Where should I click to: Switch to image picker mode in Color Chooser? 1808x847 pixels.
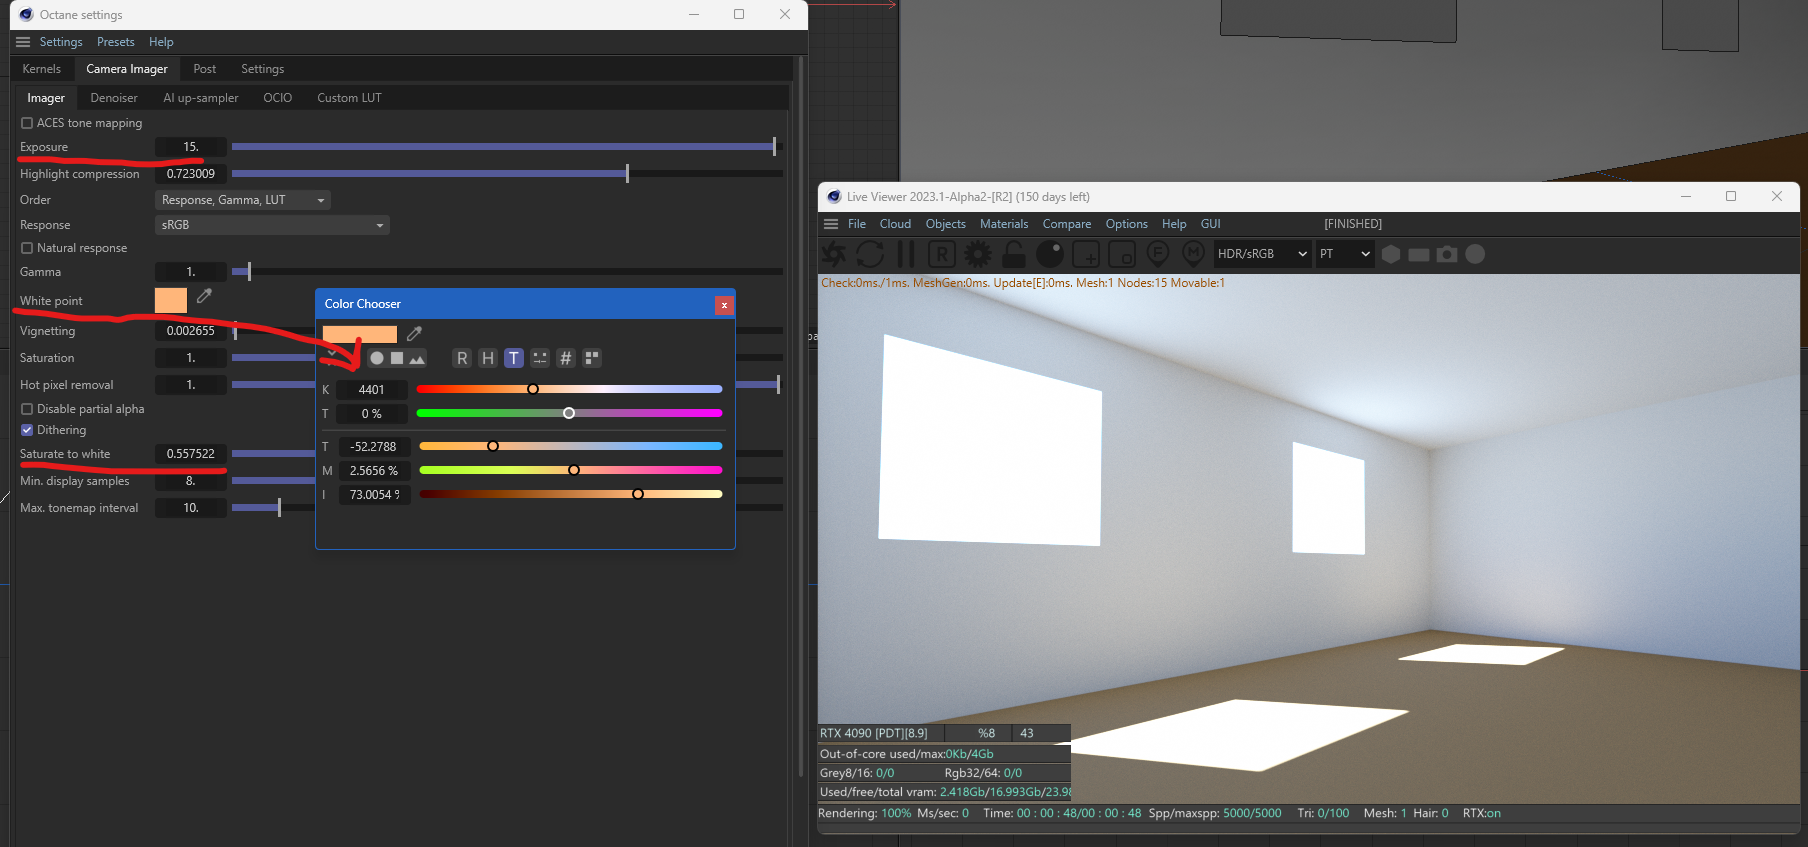pyautogui.click(x=417, y=358)
